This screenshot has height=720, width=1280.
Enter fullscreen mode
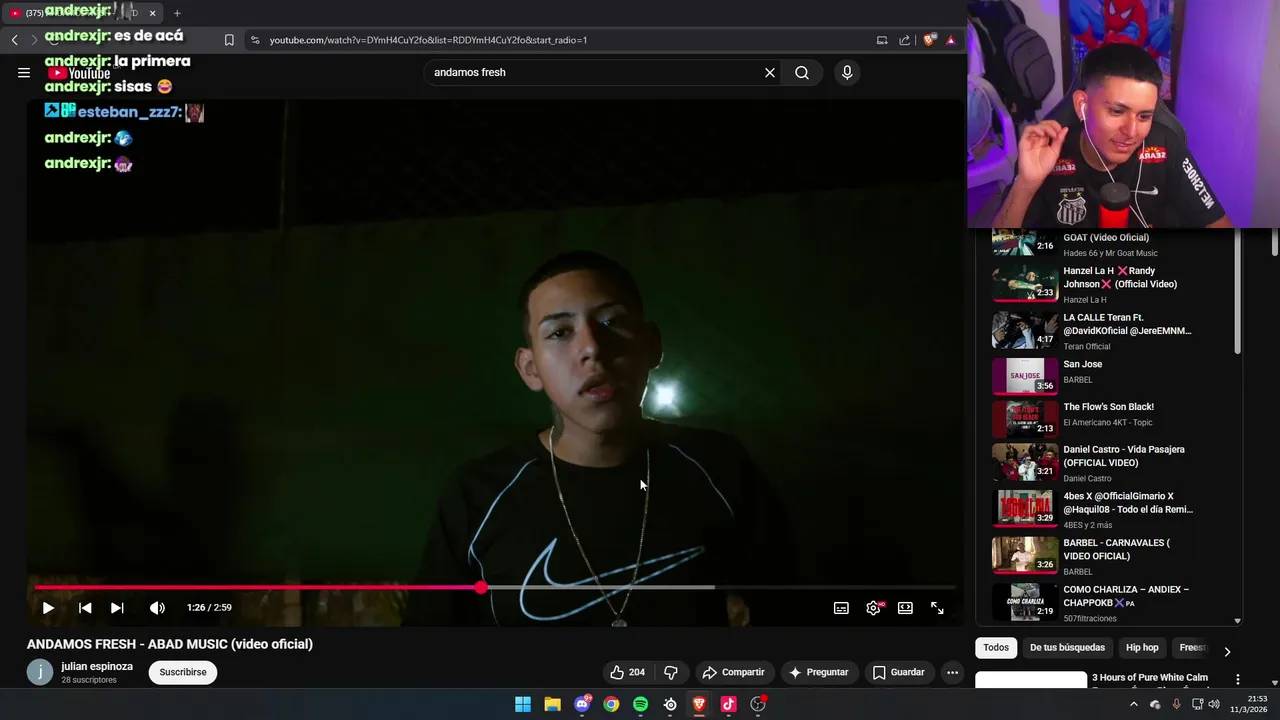click(x=937, y=607)
